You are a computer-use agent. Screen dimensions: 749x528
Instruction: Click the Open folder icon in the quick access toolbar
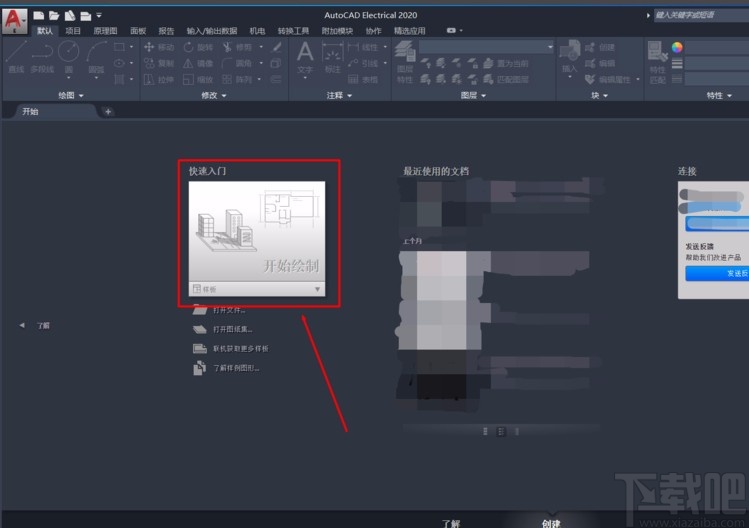[x=54, y=16]
